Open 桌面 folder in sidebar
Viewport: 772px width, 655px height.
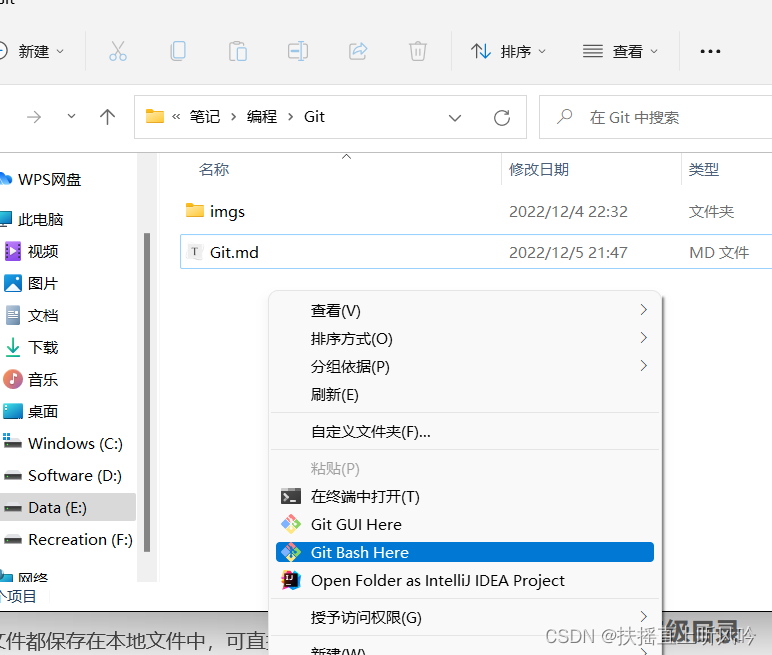point(43,411)
